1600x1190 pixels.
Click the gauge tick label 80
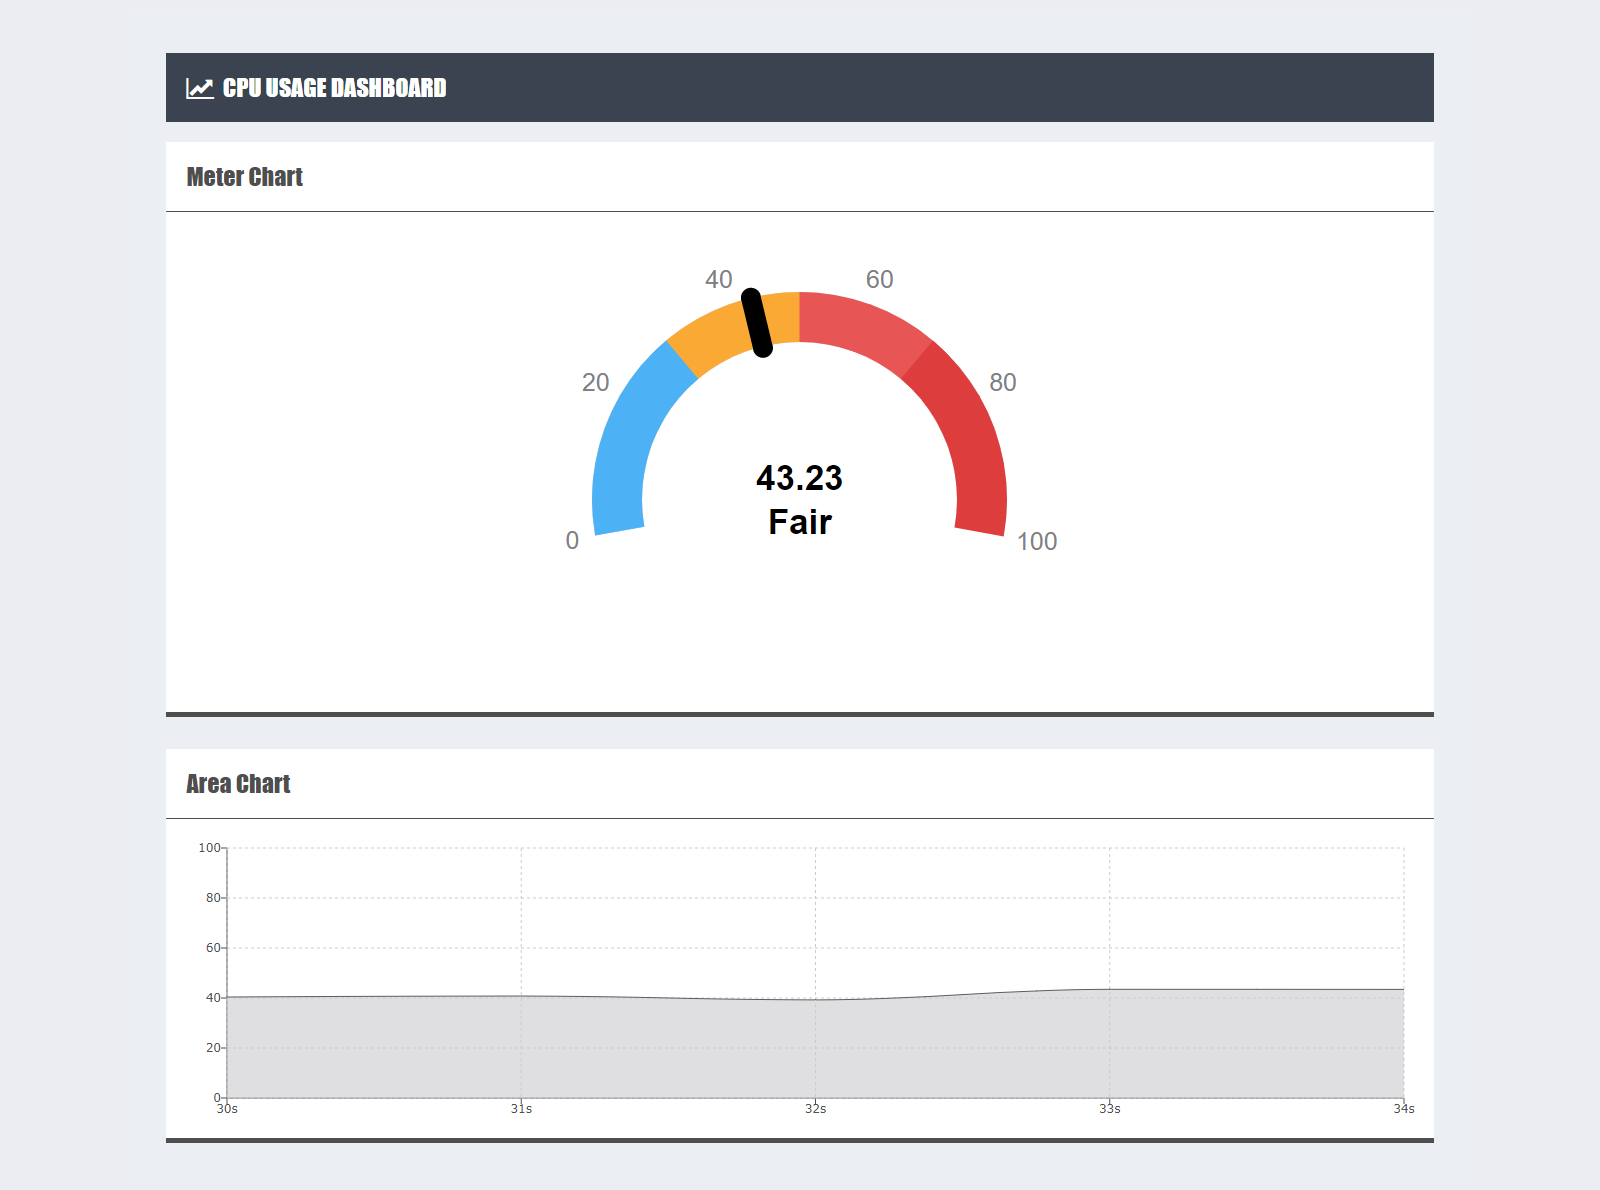pos(1002,382)
